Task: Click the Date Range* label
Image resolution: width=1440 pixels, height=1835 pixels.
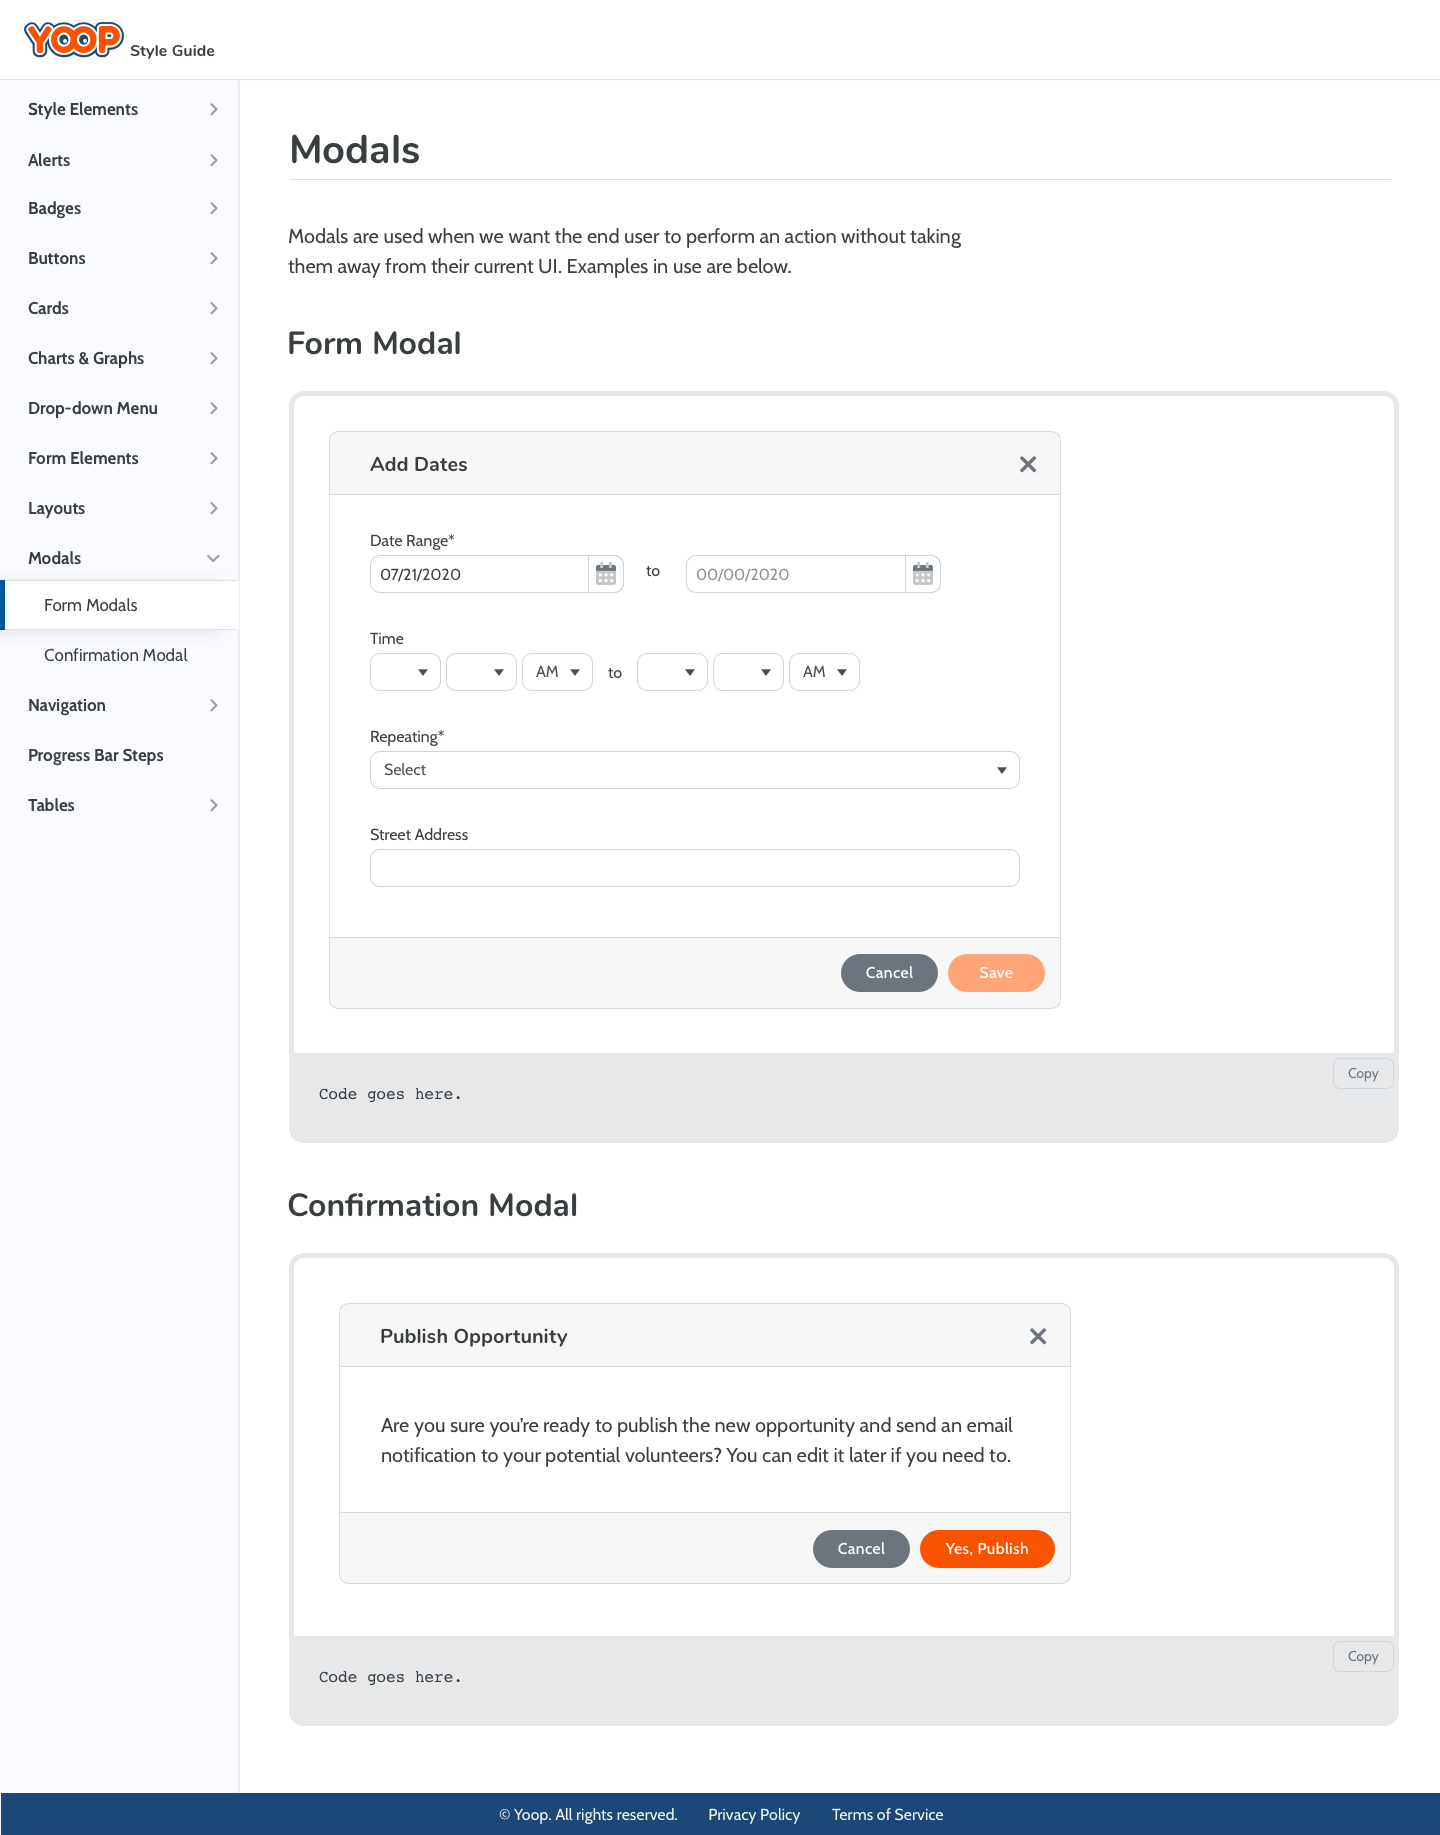Action: (412, 540)
